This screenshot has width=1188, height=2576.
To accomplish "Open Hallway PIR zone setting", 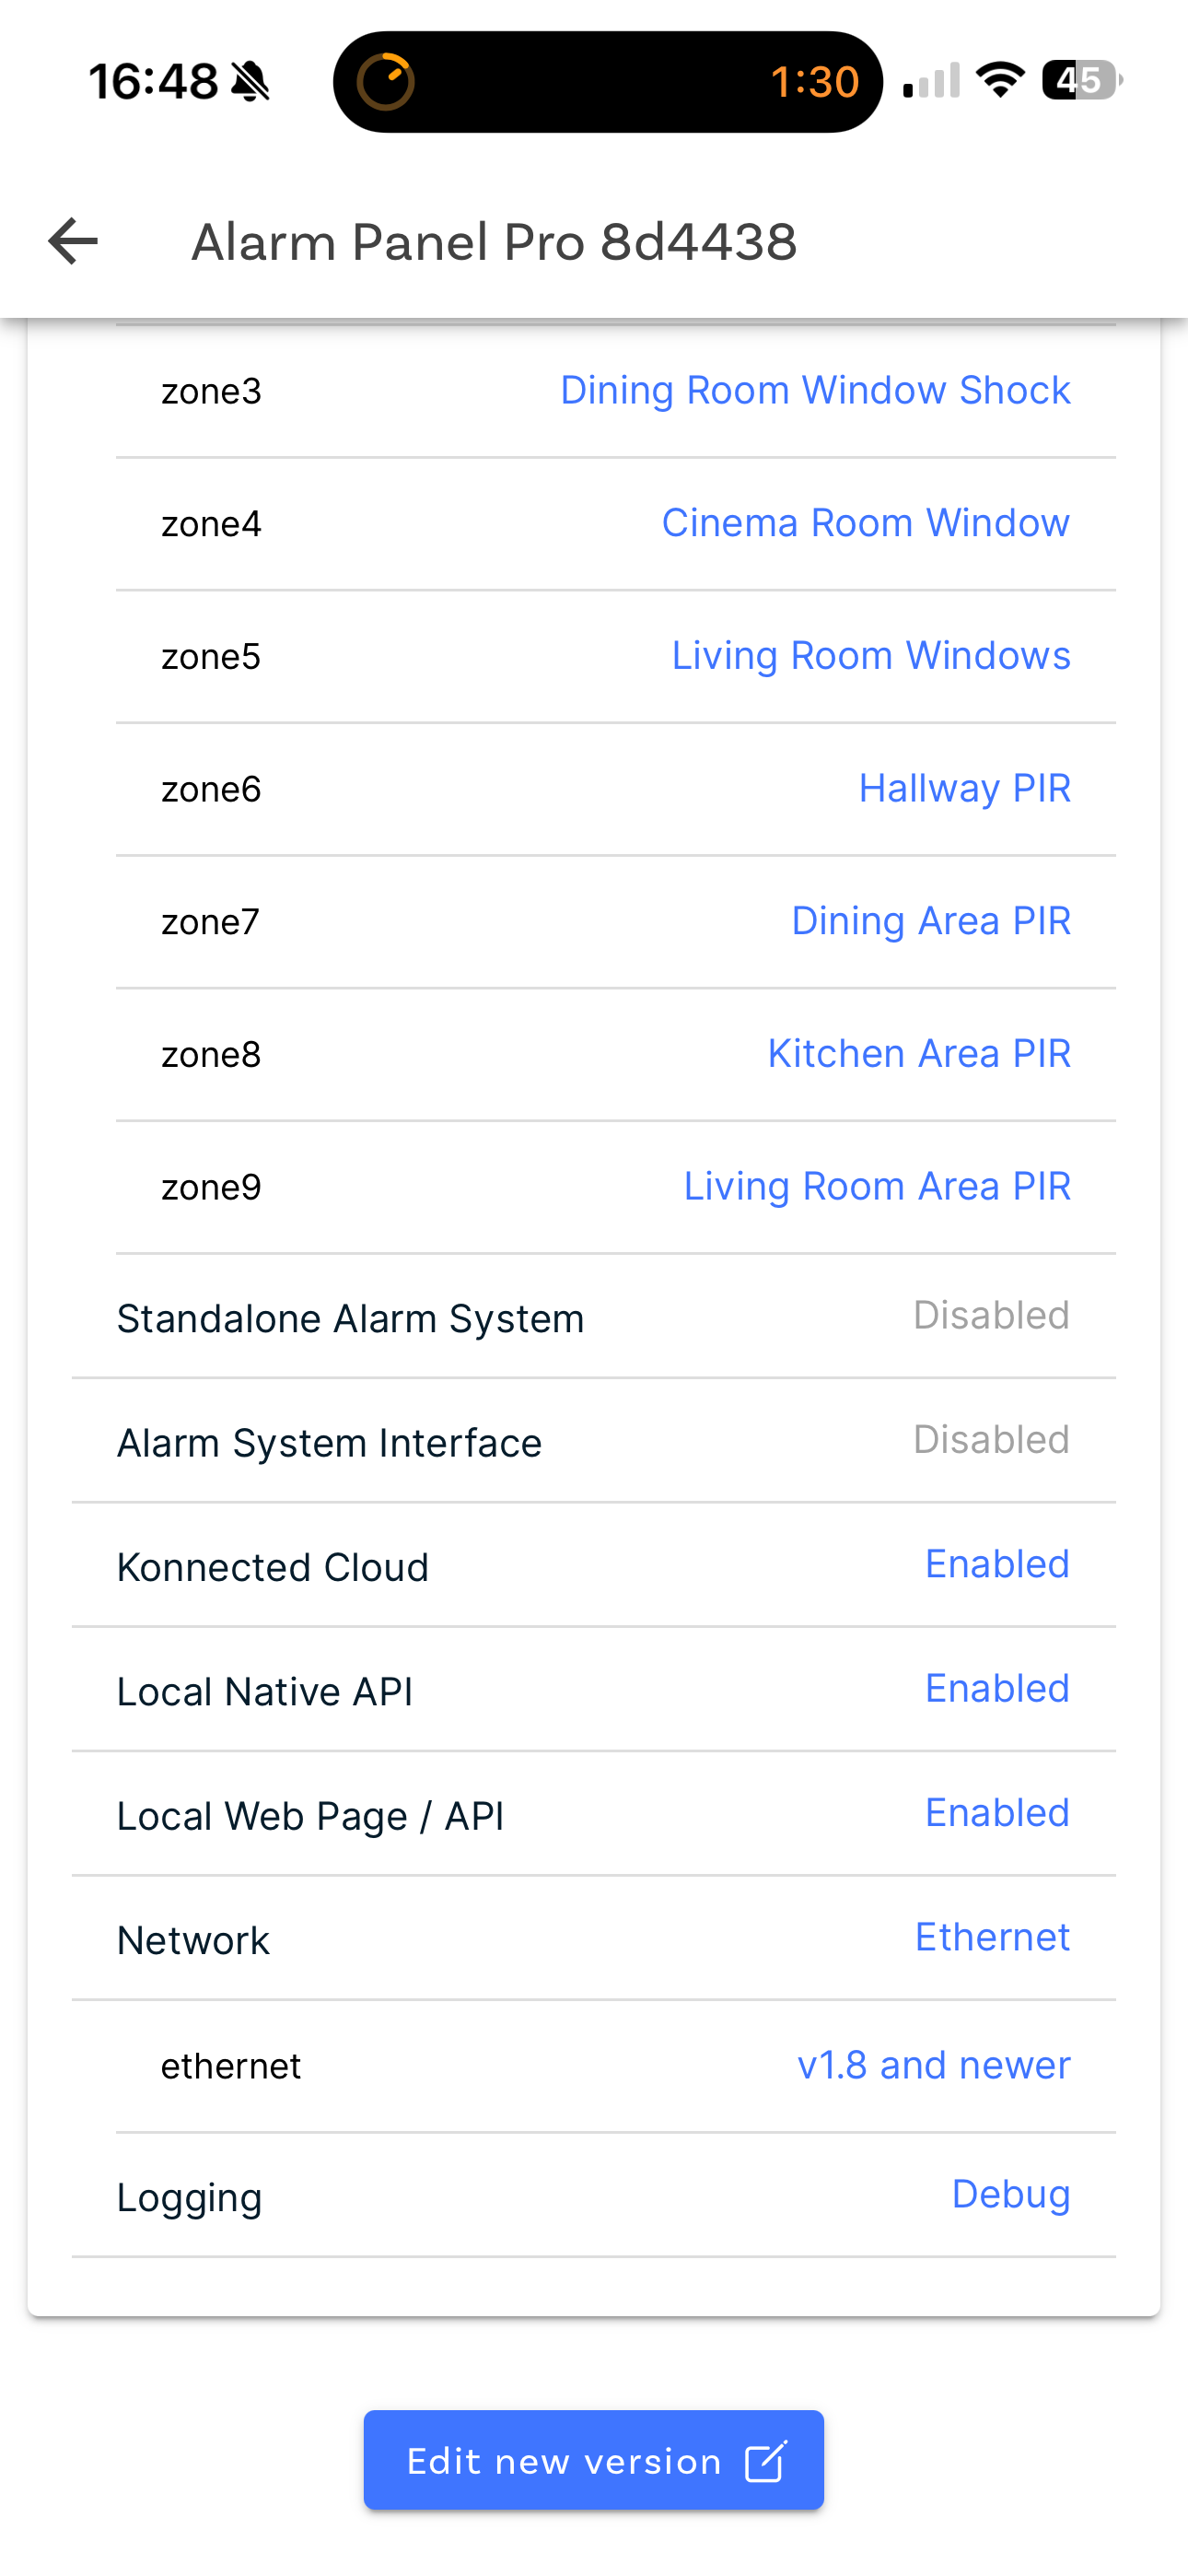I will pyautogui.click(x=964, y=789).
